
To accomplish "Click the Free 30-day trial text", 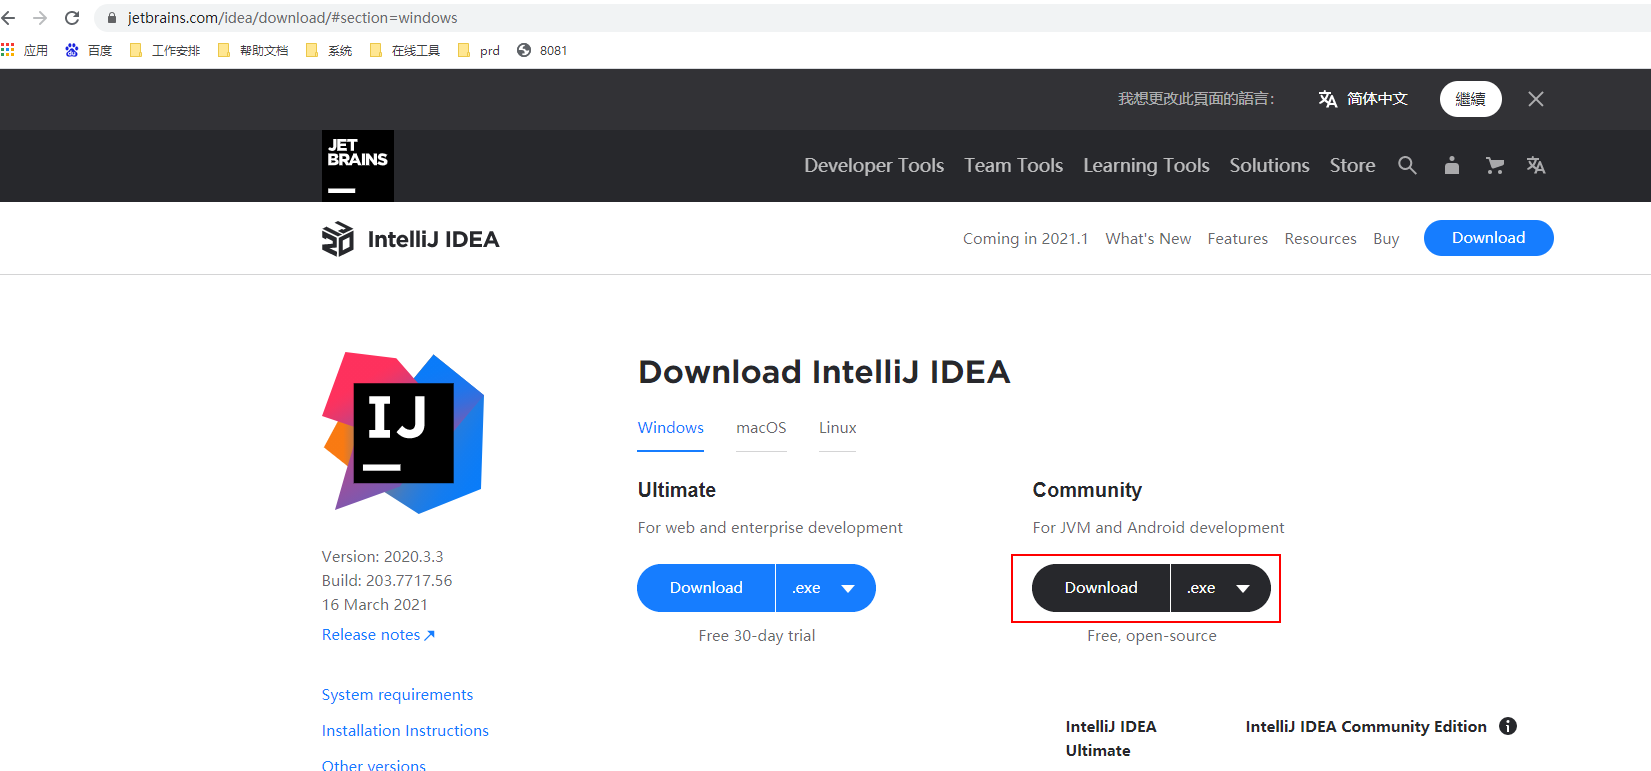I will [757, 636].
